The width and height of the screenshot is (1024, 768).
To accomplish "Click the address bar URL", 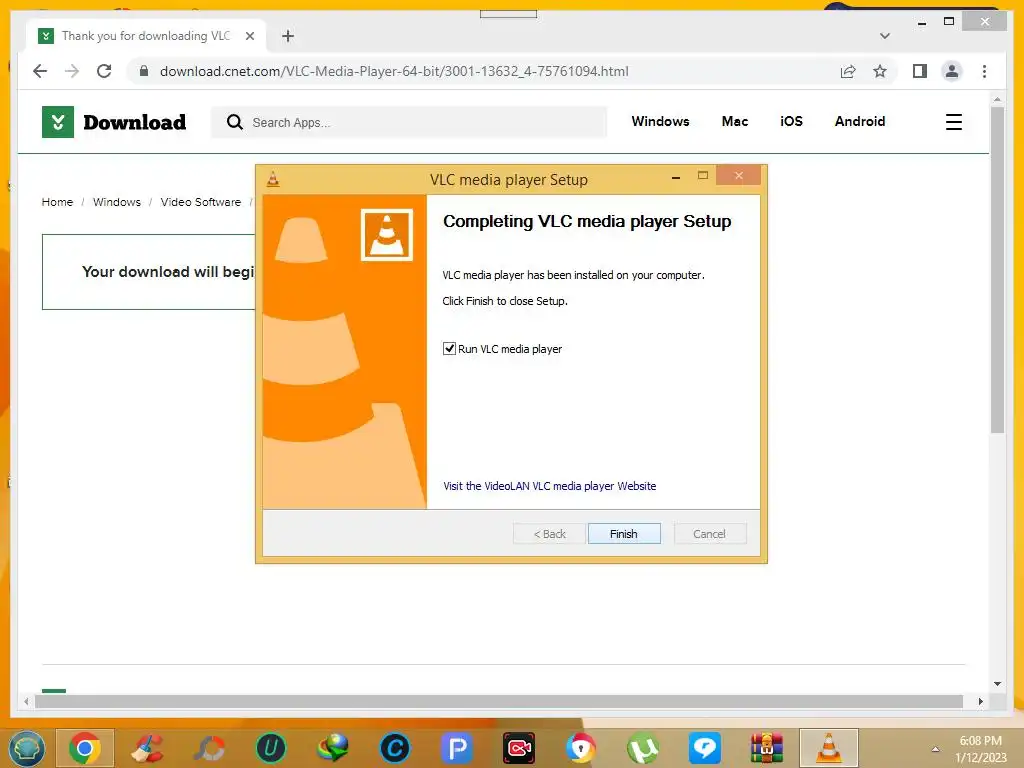I will pyautogui.click(x=394, y=71).
